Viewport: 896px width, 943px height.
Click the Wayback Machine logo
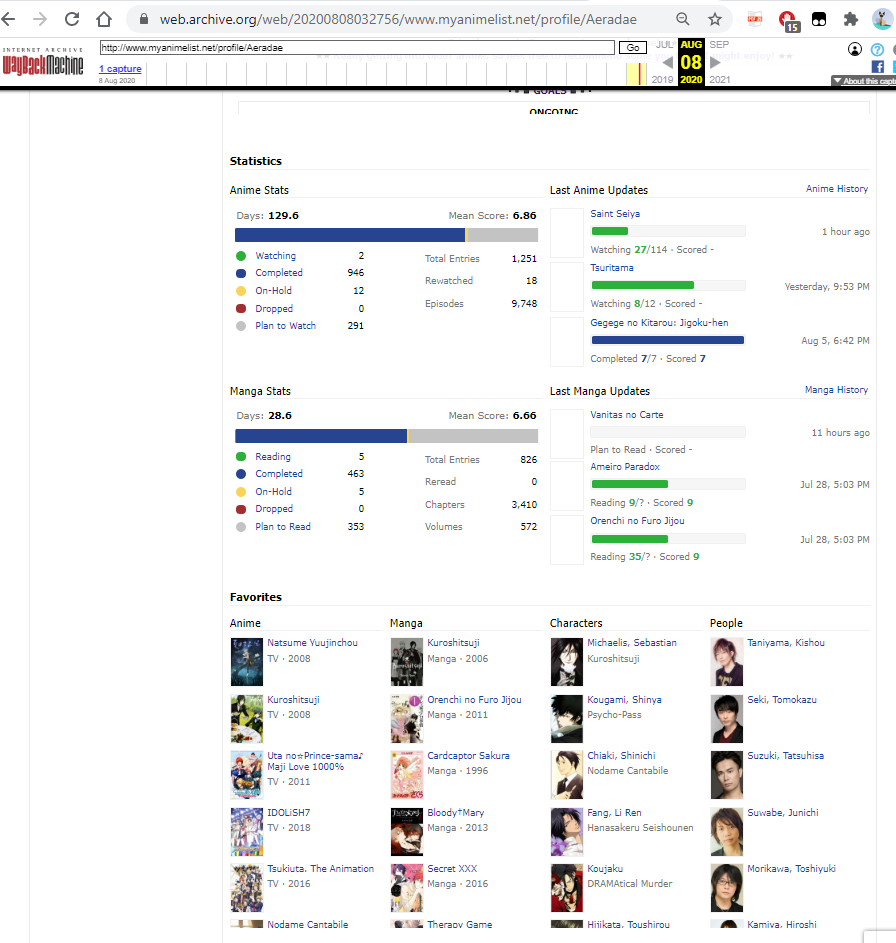click(x=44, y=63)
